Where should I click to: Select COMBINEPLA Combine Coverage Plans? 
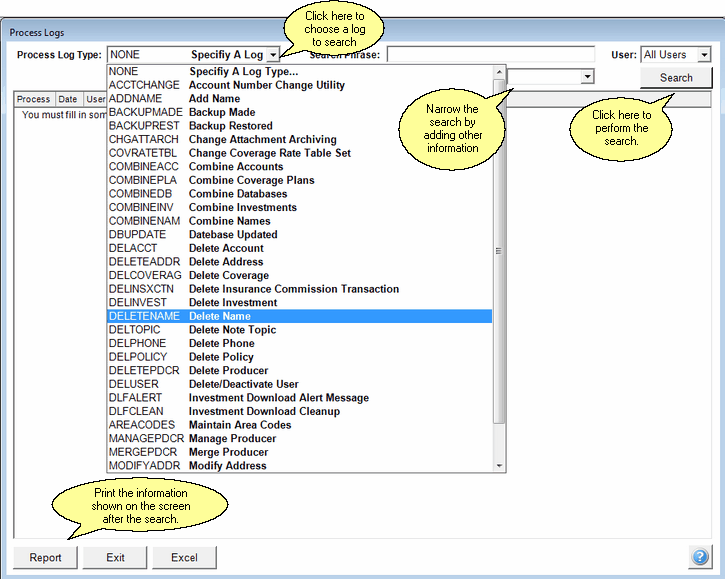(x=300, y=180)
